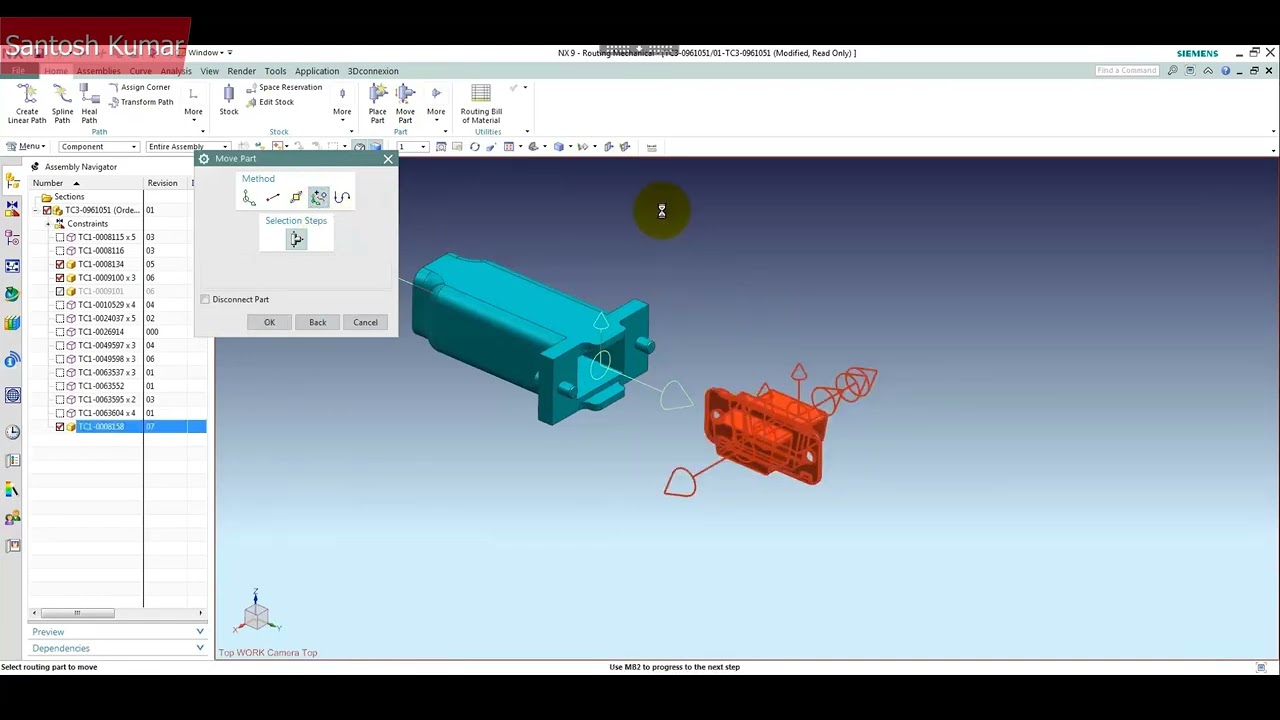Open the Stock tool
1280x720 pixels.
coord(229,100)
